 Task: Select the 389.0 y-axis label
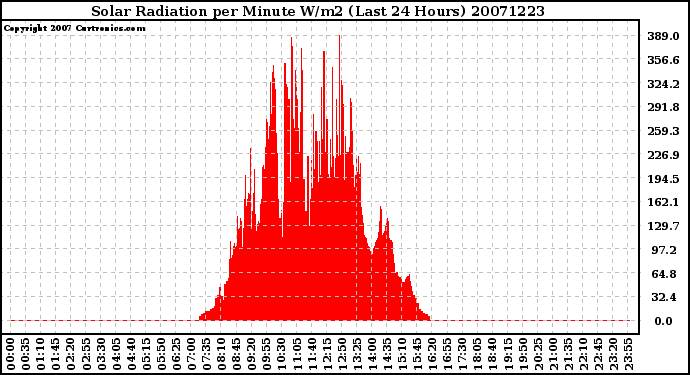pos(663,36)
